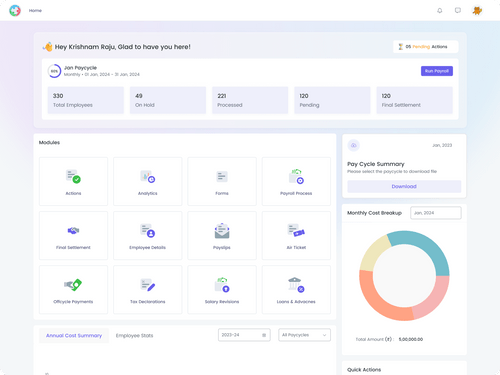Image resolution: width=500 pixels, height=375 pixels.
Task: Open the 2023-24 year picker
Action: [x=244, y=335]
